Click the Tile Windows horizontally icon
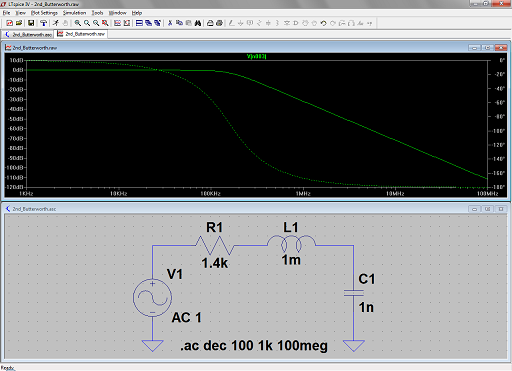Viewport: 512px width, 371px height. pos(139,23)
